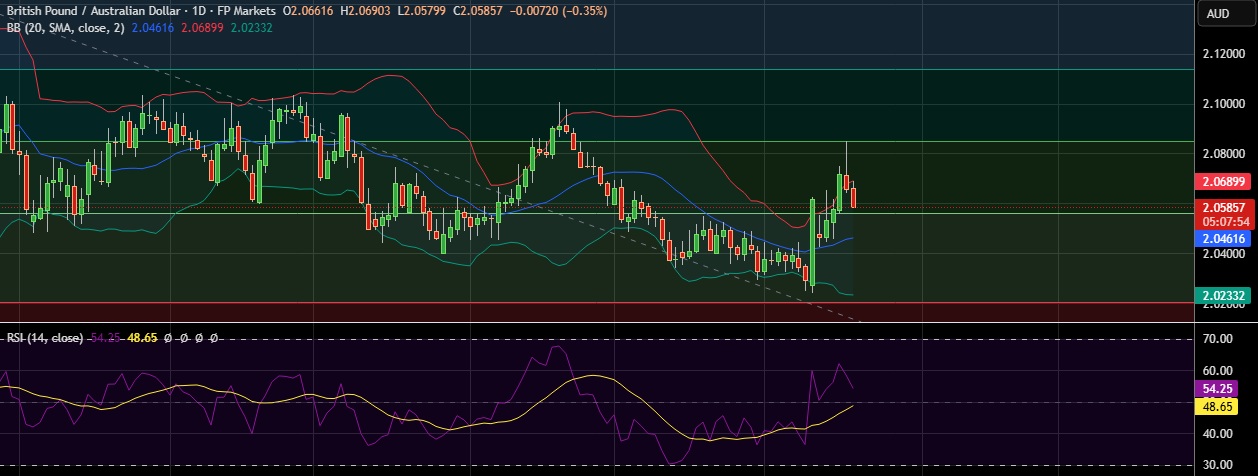Screen dimensions: 1258x476
Task: Click the yellow 48.65 RSI axis label
Action: click(1224, 407)
